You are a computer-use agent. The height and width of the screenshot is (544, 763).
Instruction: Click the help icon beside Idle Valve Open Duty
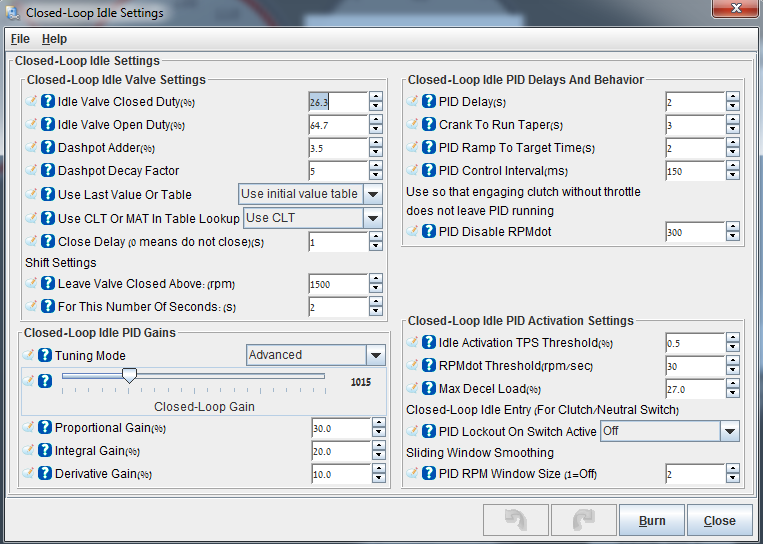[48, 124]
